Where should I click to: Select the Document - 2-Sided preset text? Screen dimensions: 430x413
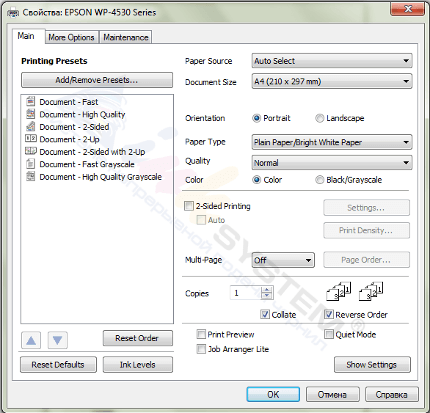pyautogui.click(x=74, y=127)
